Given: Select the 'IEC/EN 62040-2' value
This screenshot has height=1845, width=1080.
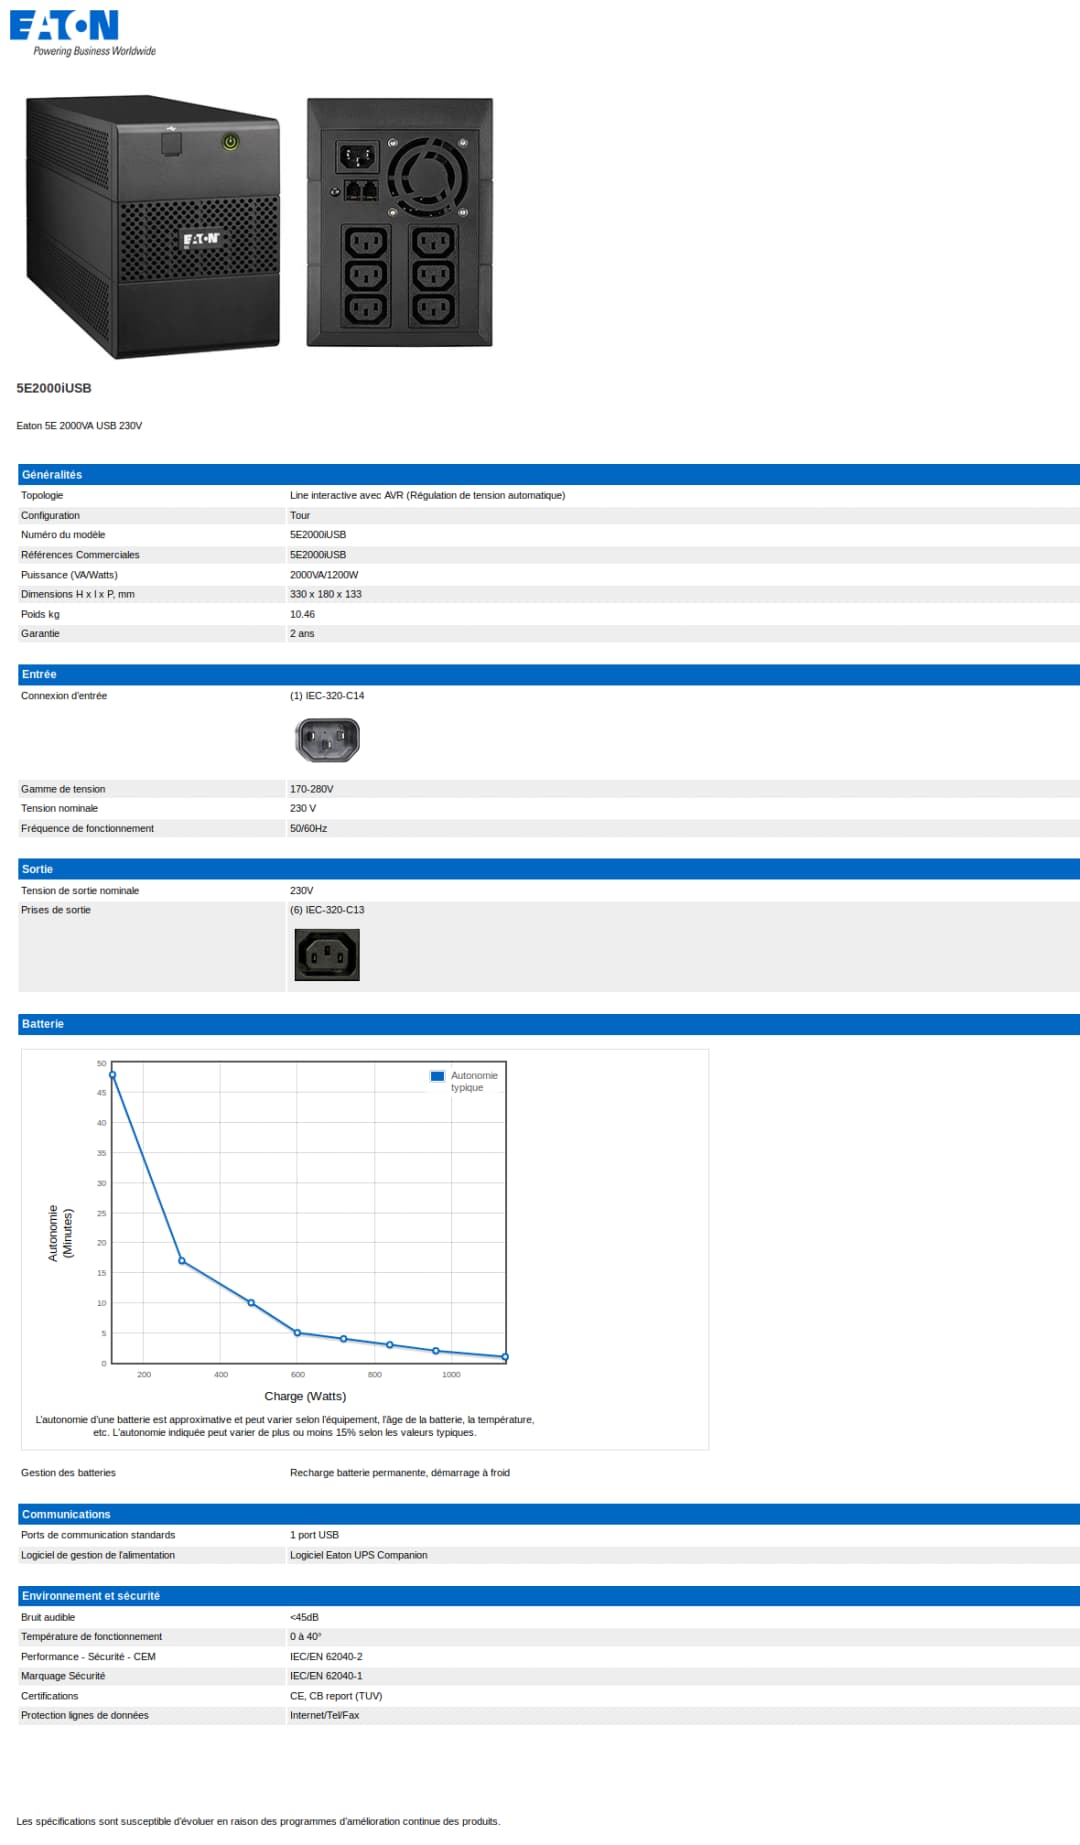Looking at the screenshot, I should pyautogui.click(x=326, y=1657).
